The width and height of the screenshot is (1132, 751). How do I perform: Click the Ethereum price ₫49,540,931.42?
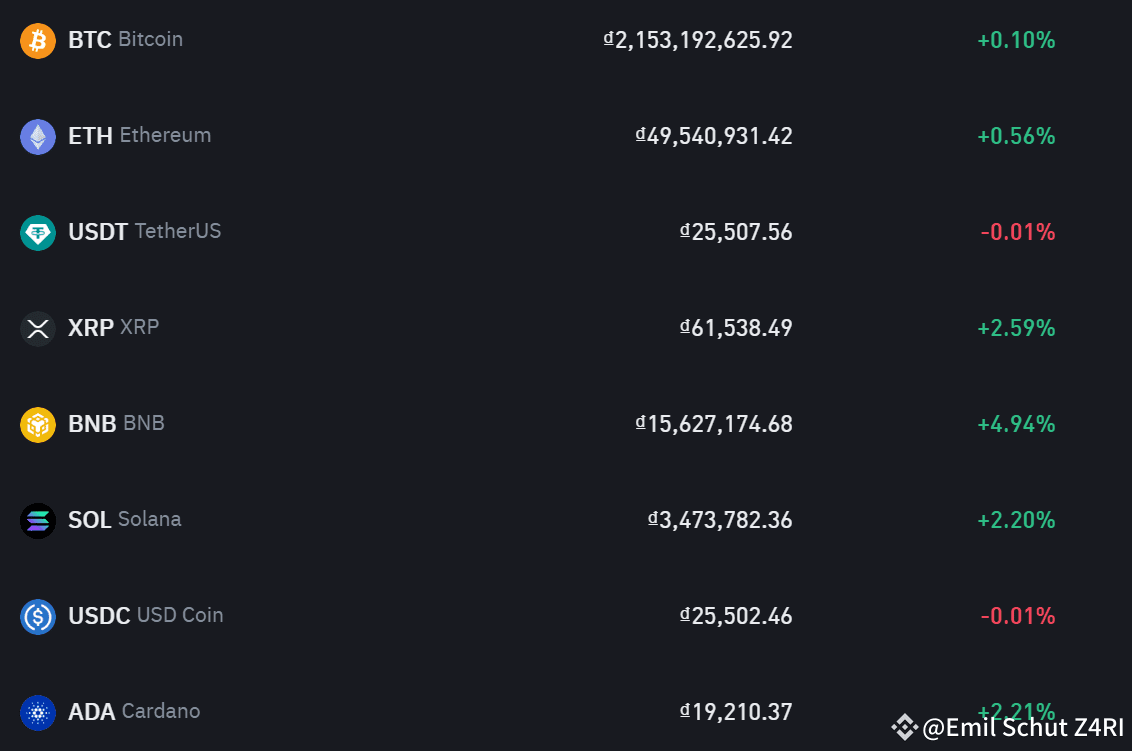point(714,136)
